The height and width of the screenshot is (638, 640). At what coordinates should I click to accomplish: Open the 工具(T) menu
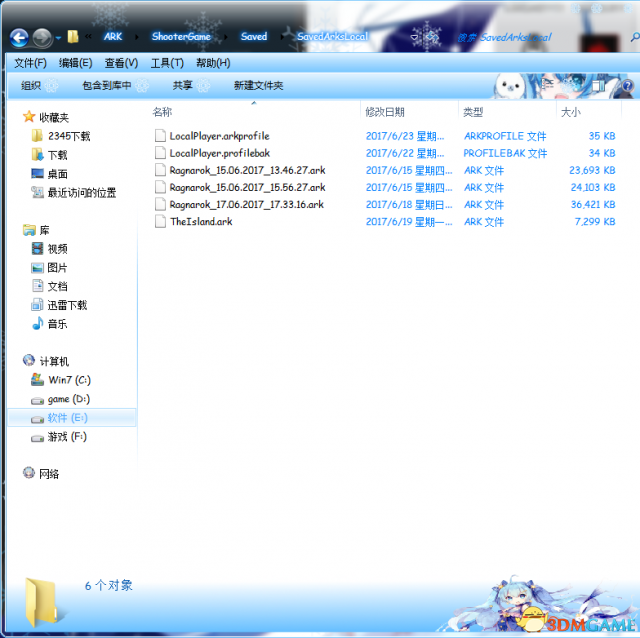[167, 63]
